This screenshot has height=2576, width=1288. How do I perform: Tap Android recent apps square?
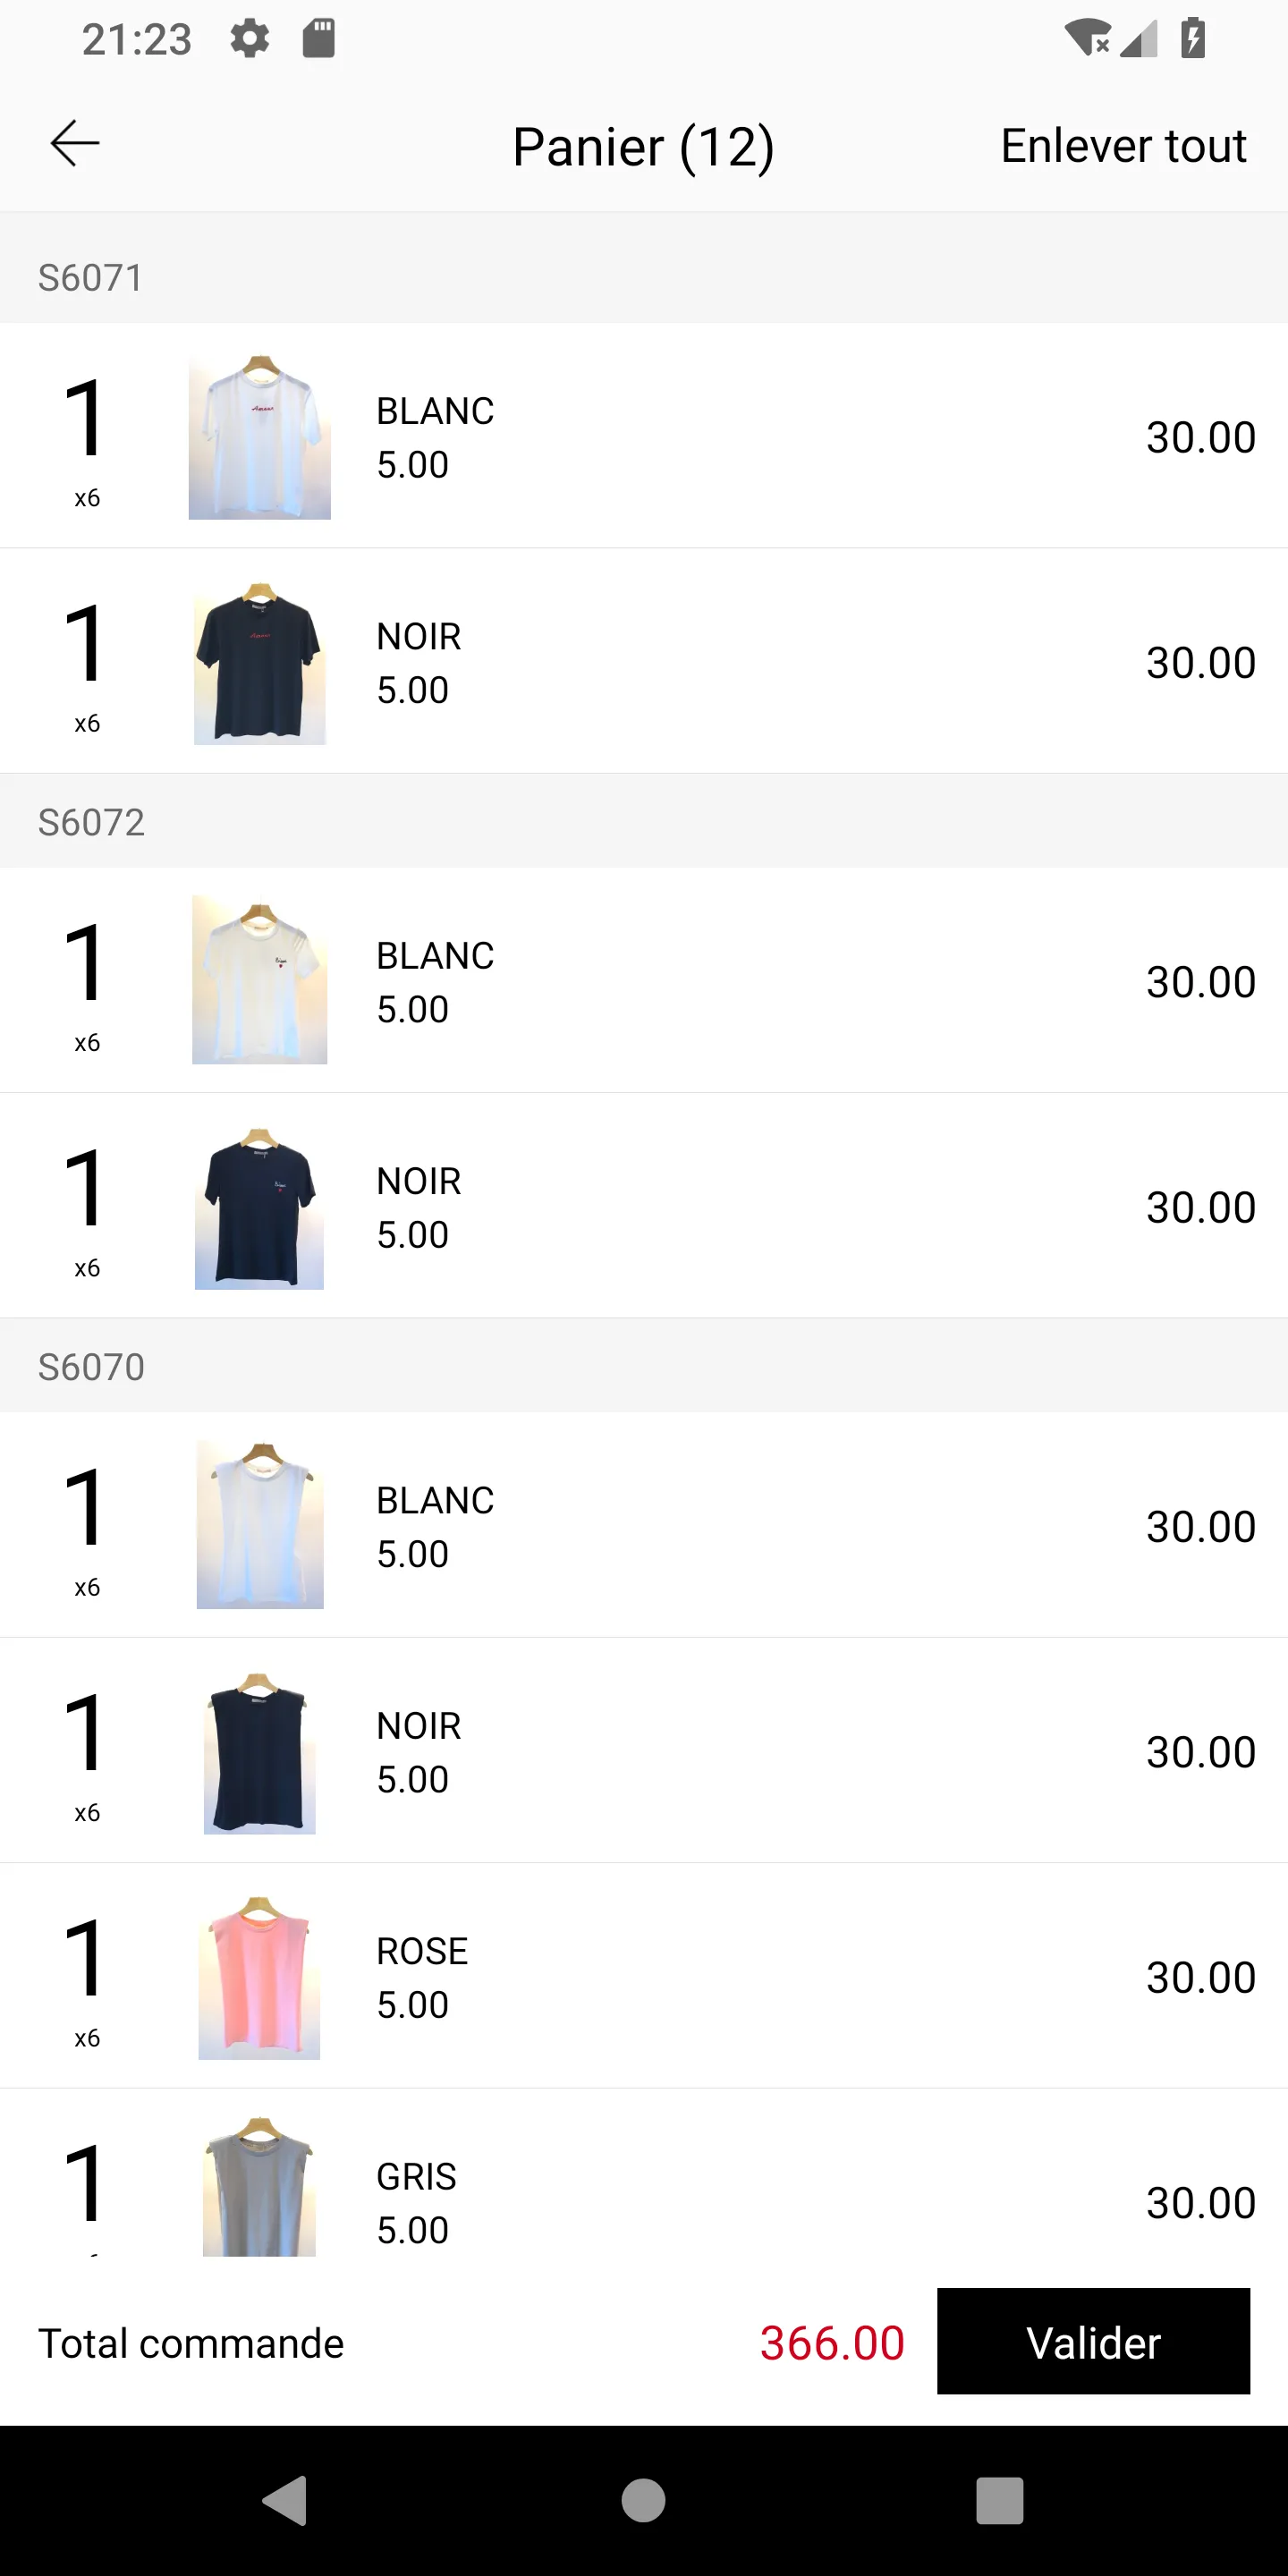pos(1000,2501)
